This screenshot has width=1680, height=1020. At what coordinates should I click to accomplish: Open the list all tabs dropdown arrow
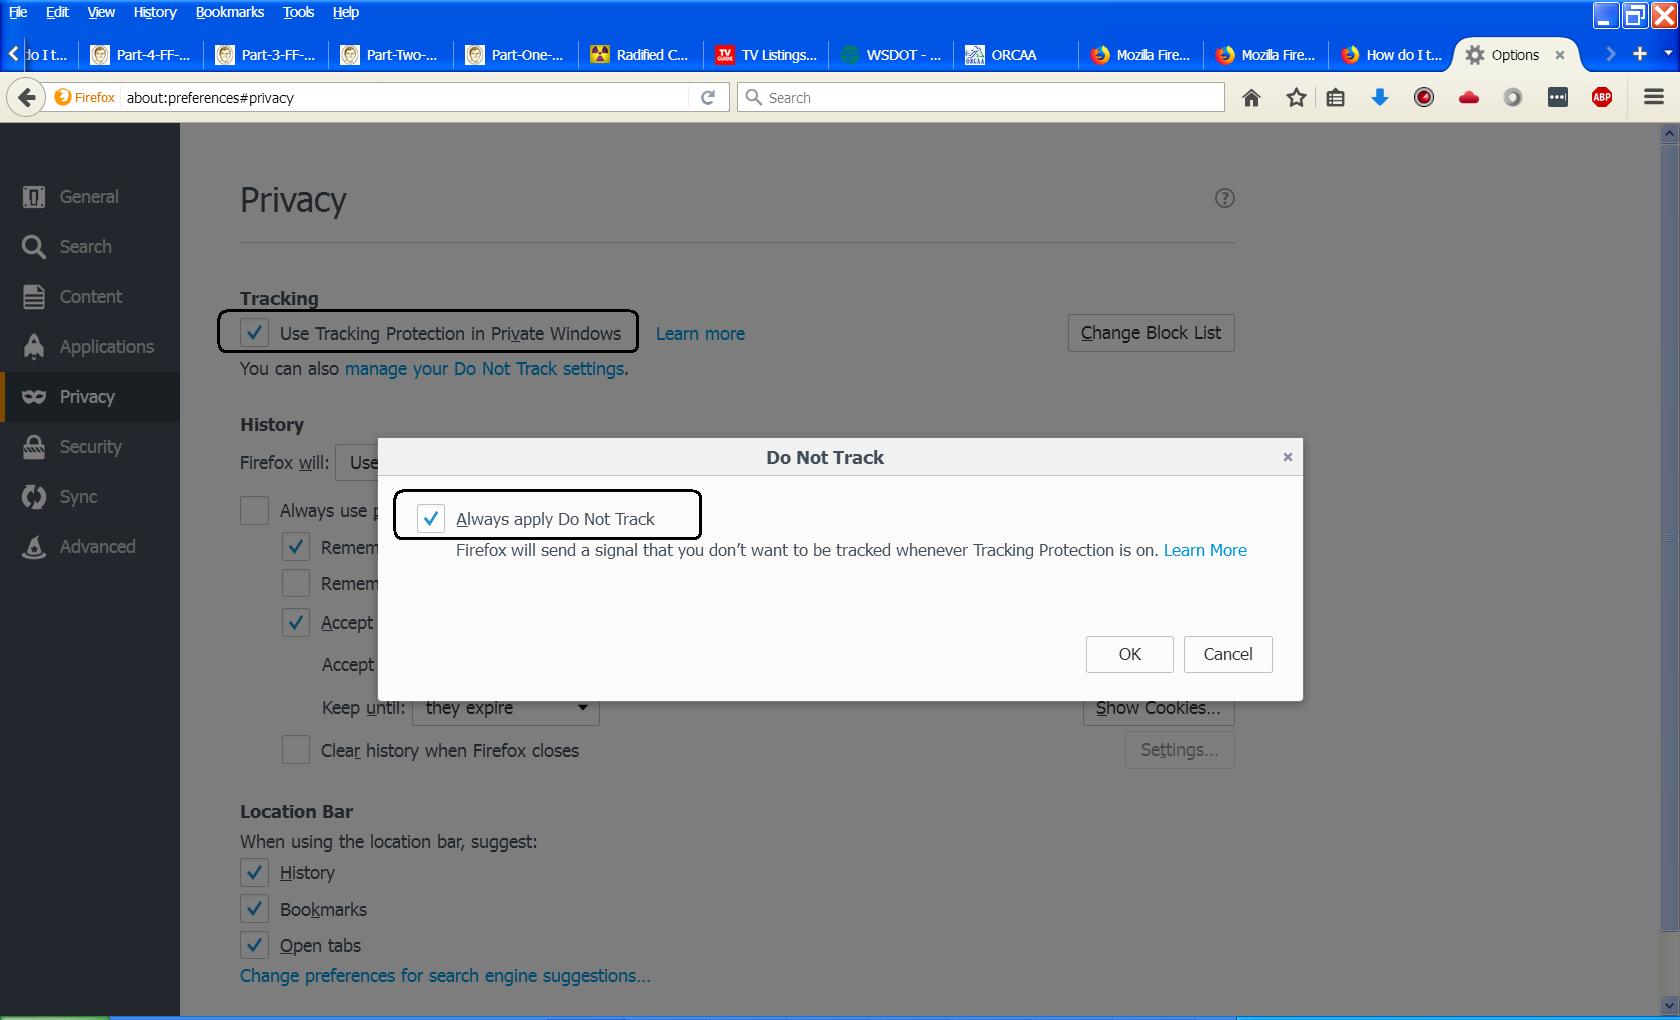(x=1667, y=54)
